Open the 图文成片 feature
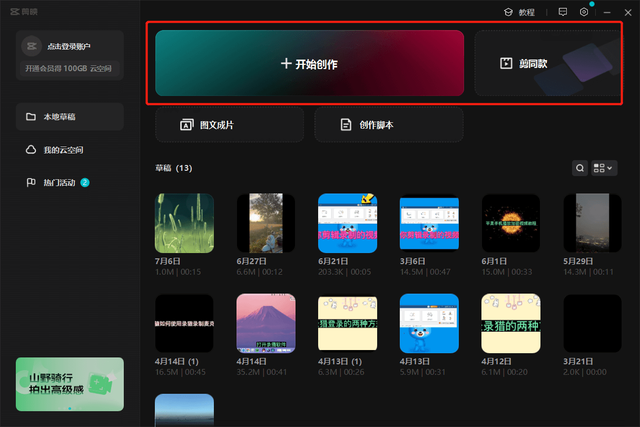The image size is (640, 427). coord(229,125)
